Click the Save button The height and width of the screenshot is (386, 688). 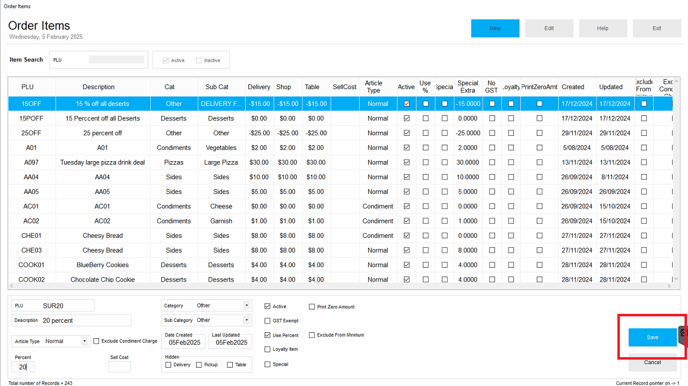pyautogui.click(x=652, y=337)
